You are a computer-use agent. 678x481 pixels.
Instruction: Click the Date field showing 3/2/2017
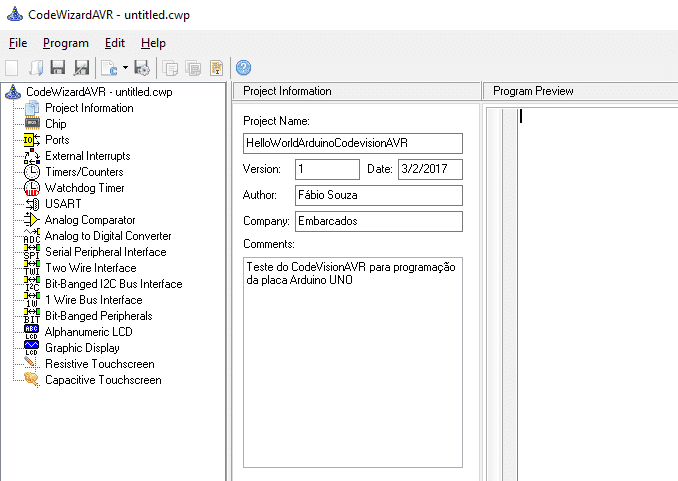[x=430, y=169]
